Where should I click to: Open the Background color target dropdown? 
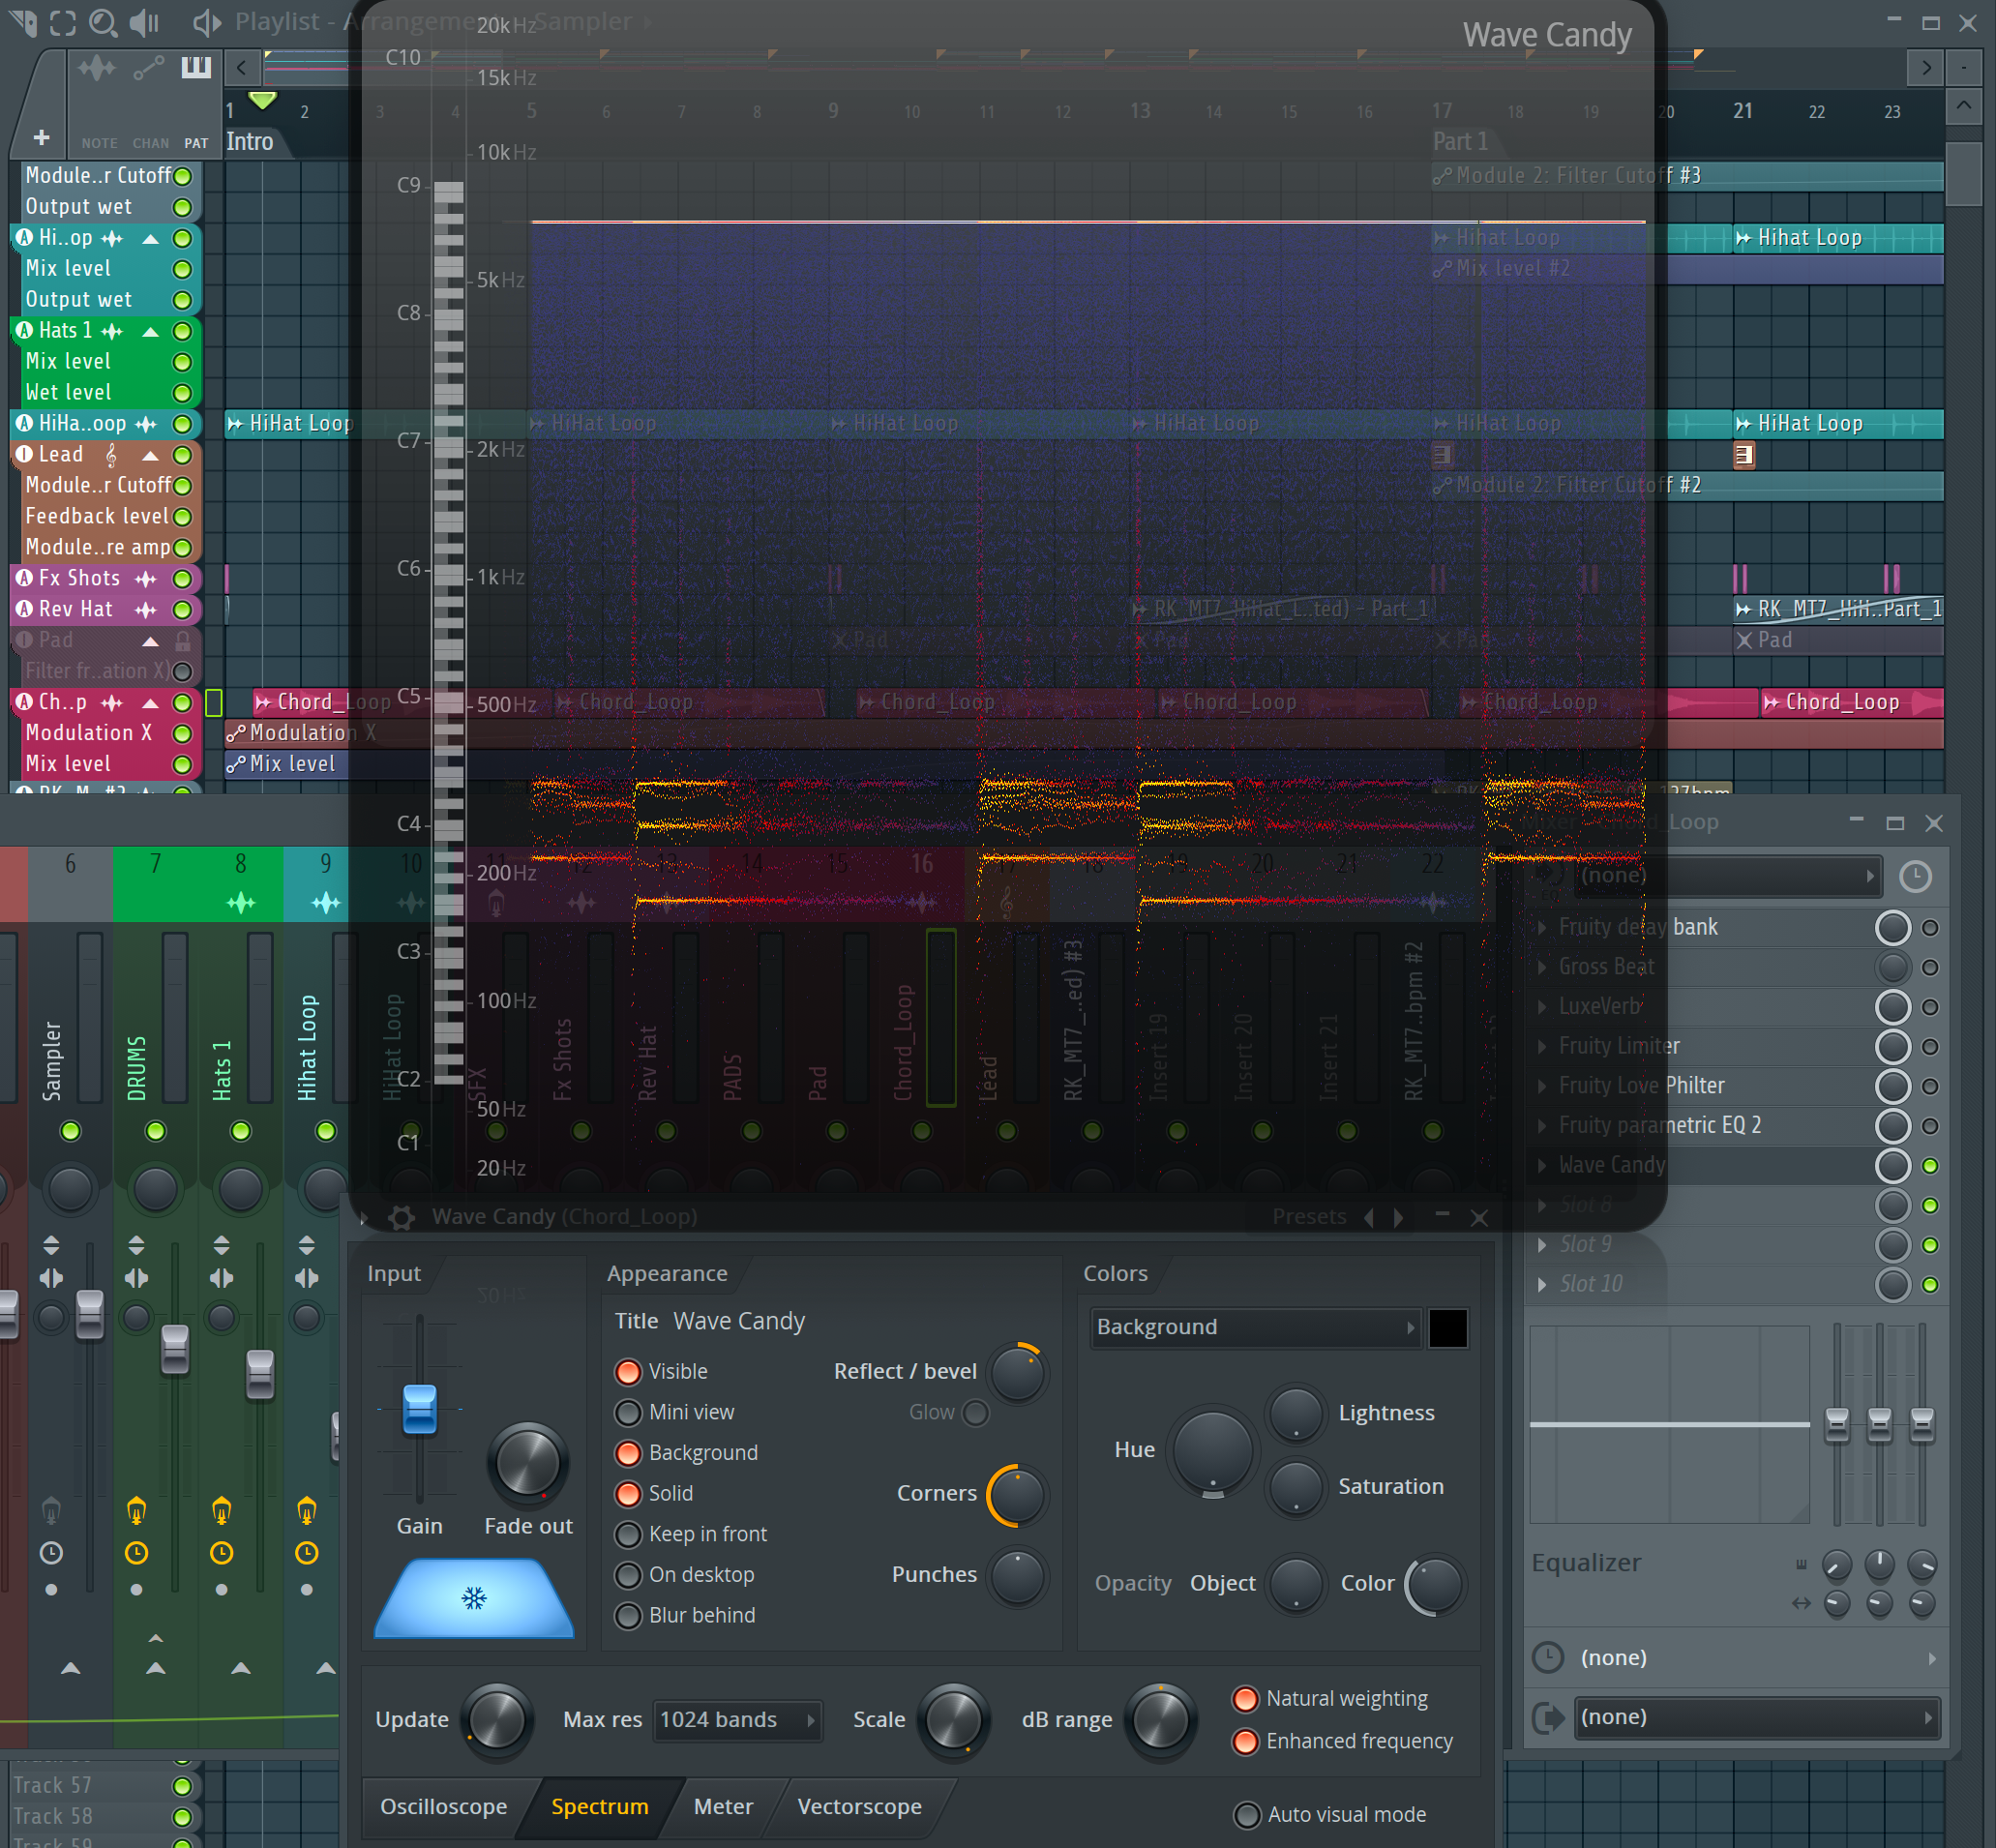click(x=1256, y=1327)
